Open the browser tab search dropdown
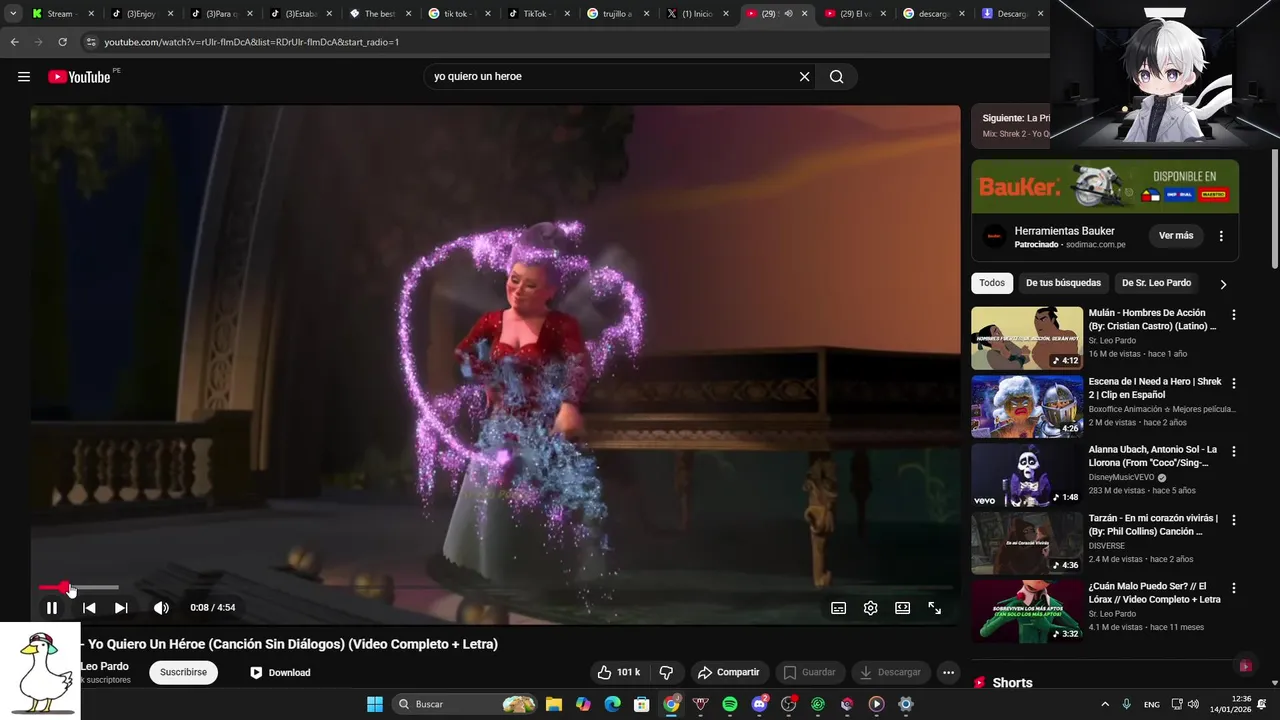The height and width of the screenshot is (720, 1280). click(x=12, y=14)
